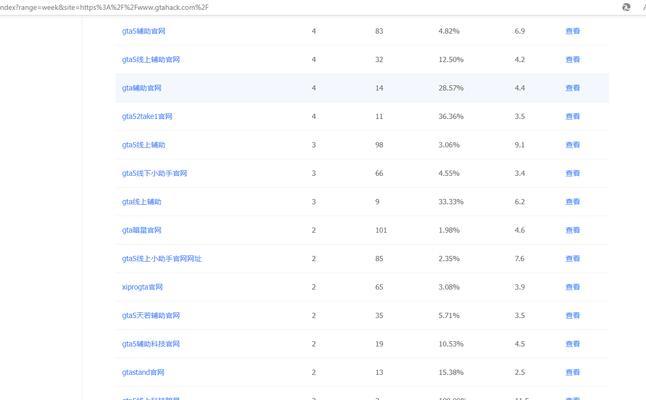Select the 4.55% cell
The width and height of the screenshot is (646, 400).
(x=449, y=173)
